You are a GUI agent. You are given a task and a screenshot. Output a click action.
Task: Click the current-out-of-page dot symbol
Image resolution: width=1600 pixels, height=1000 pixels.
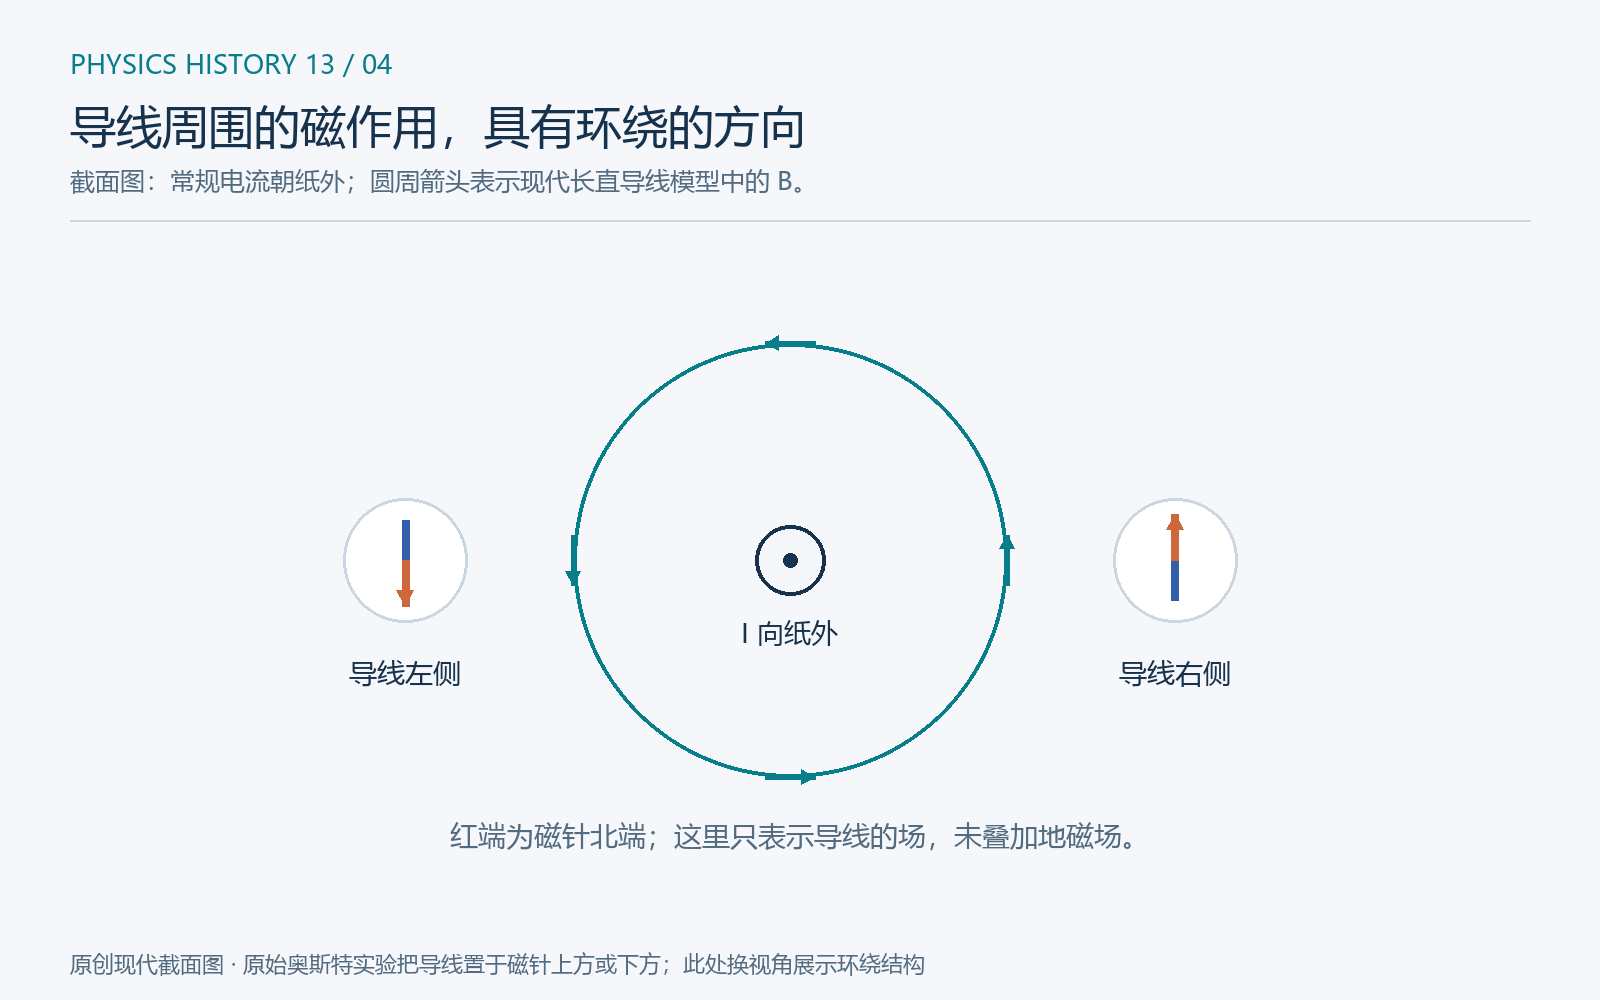pyautogui.click(x=790, y=560)
